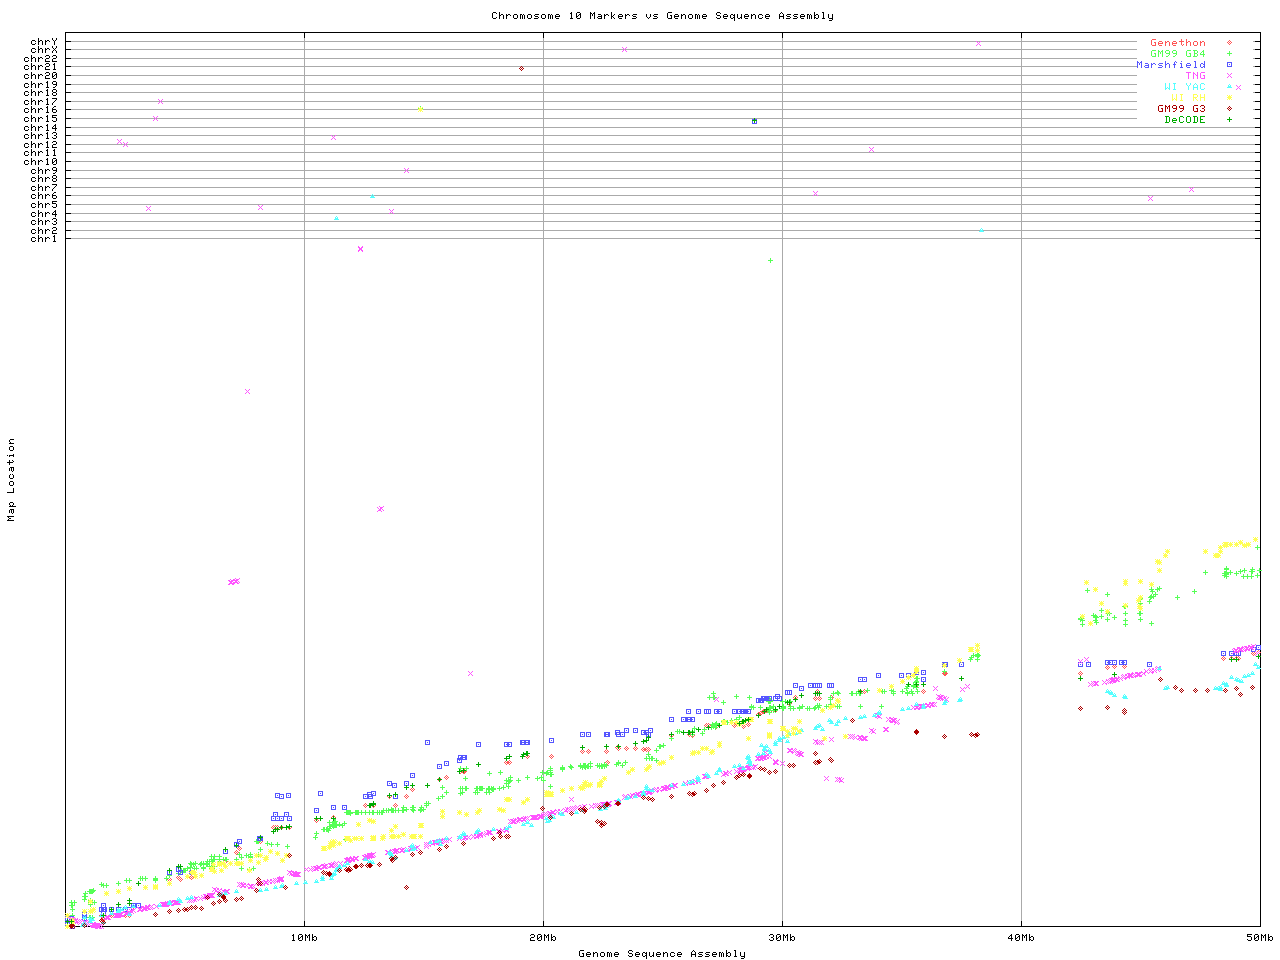Viewport: 1280px width, 960px height.
Task: Click the GM99 GB4 plus legend marker
Action: click(x=1229, y=54)
